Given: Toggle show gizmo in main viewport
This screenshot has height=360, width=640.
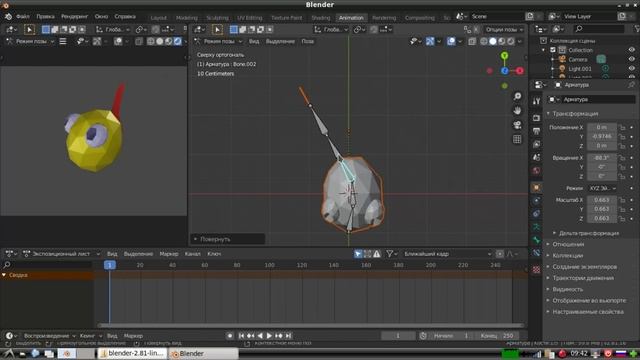Looking at the screenshot, I should click(x=430, y=41).
